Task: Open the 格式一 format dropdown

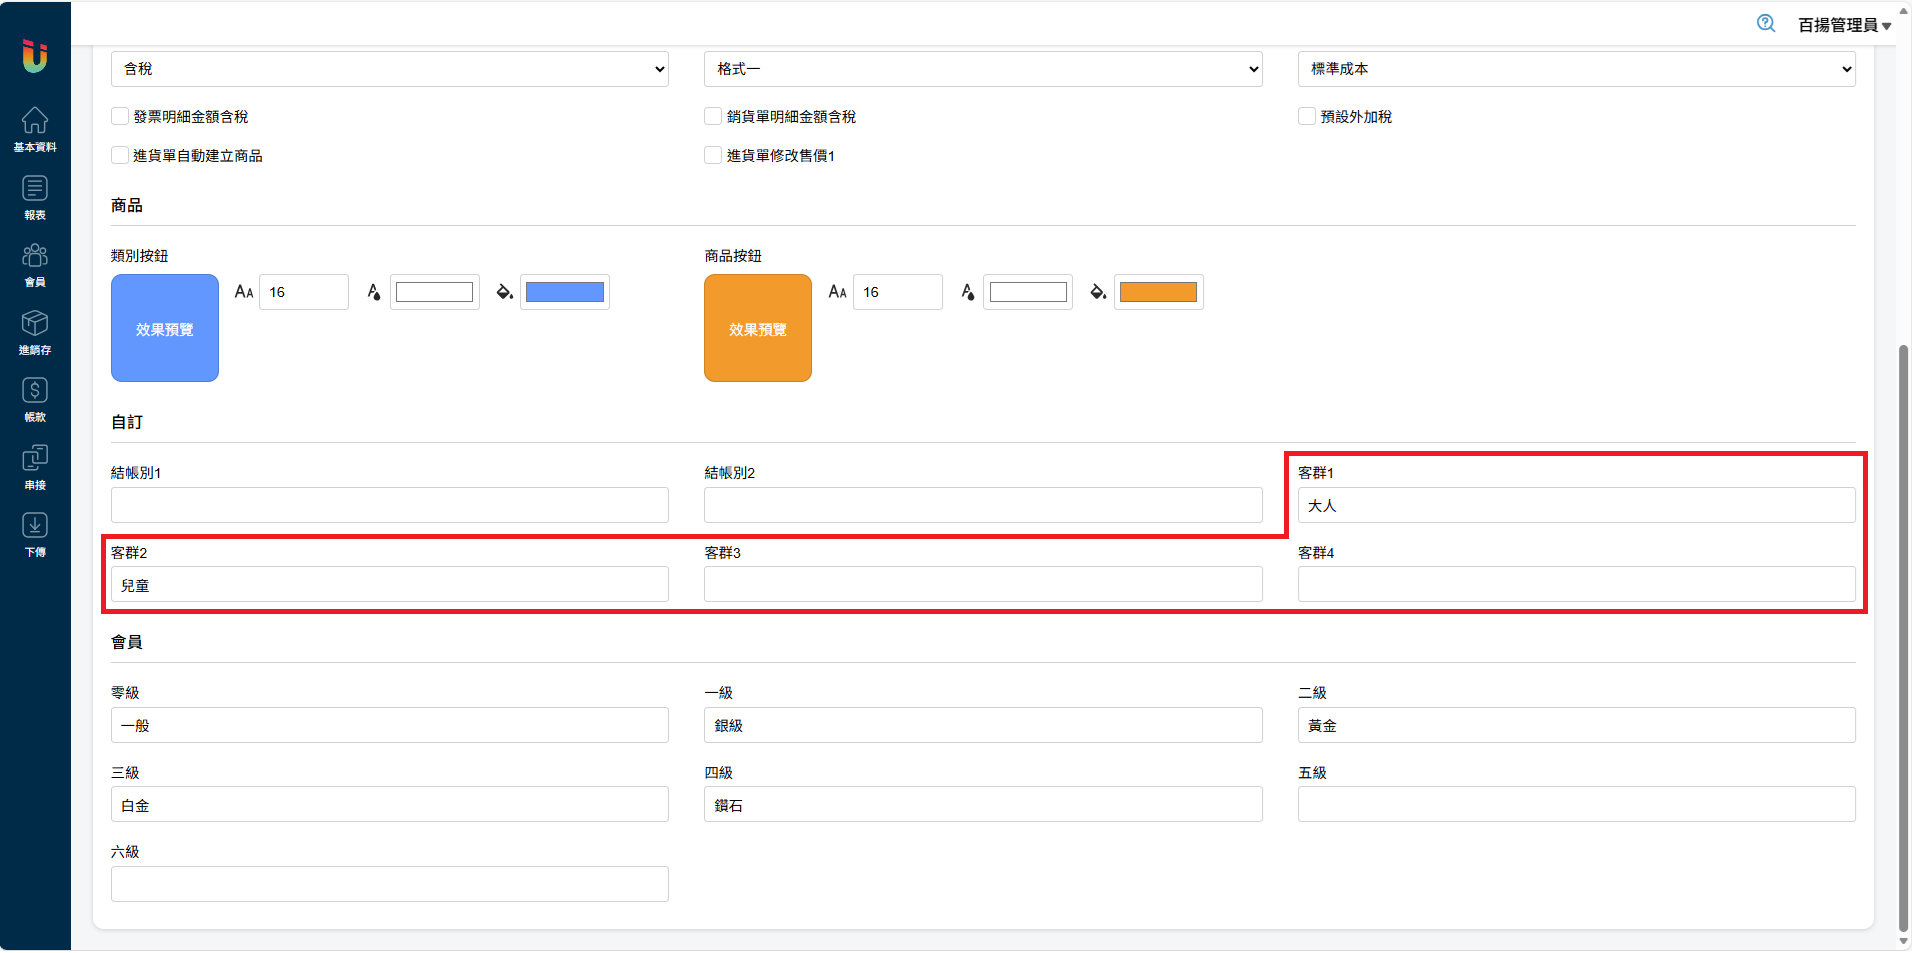Action: click(x=983, y=69)
